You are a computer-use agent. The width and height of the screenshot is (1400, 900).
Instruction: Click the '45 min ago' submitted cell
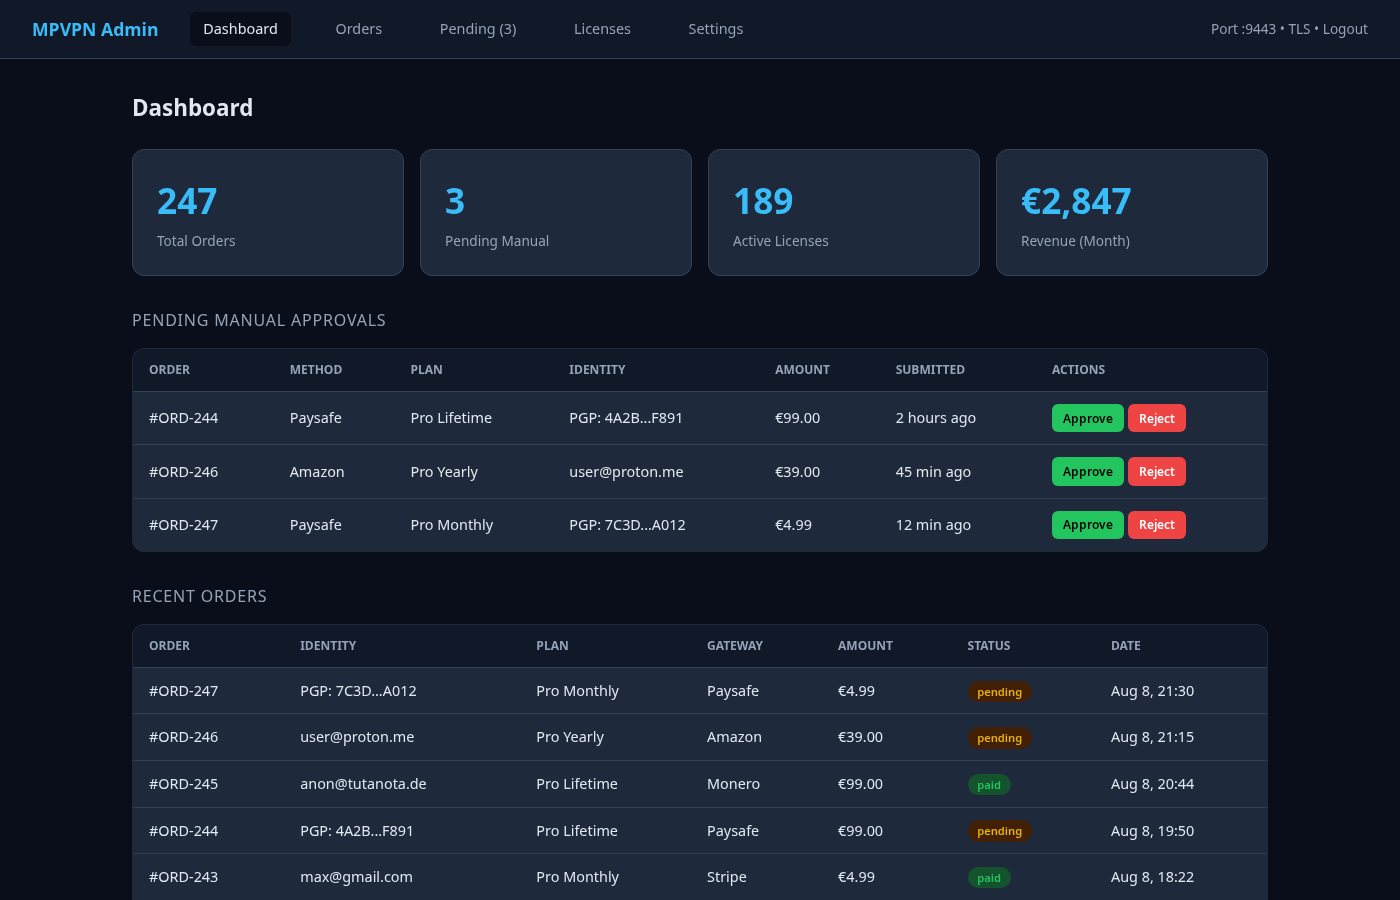coord(933,472)
